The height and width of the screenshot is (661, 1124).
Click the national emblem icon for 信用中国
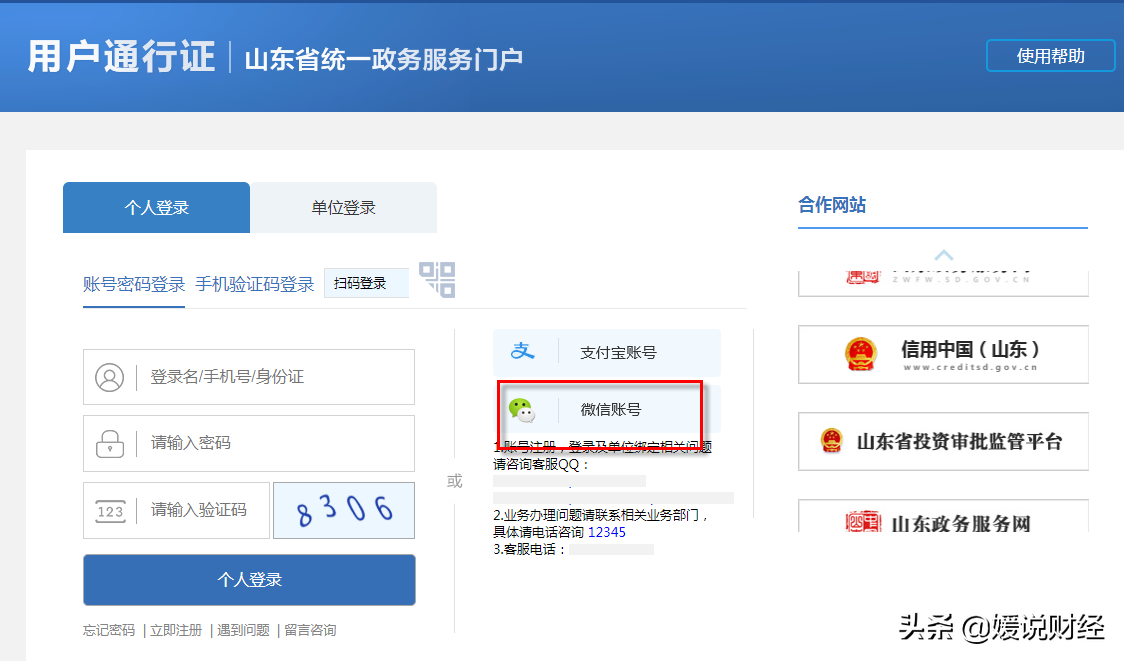pos(861,354)
